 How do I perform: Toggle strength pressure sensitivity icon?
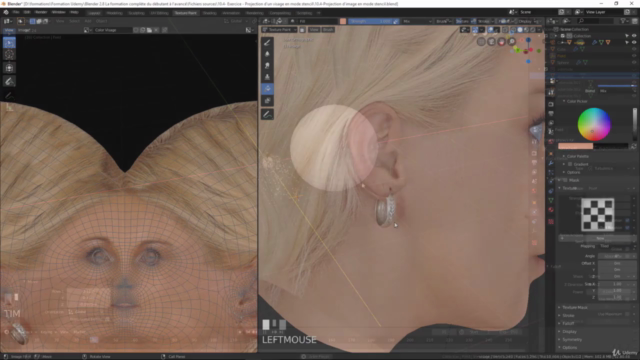coord(396,21)
